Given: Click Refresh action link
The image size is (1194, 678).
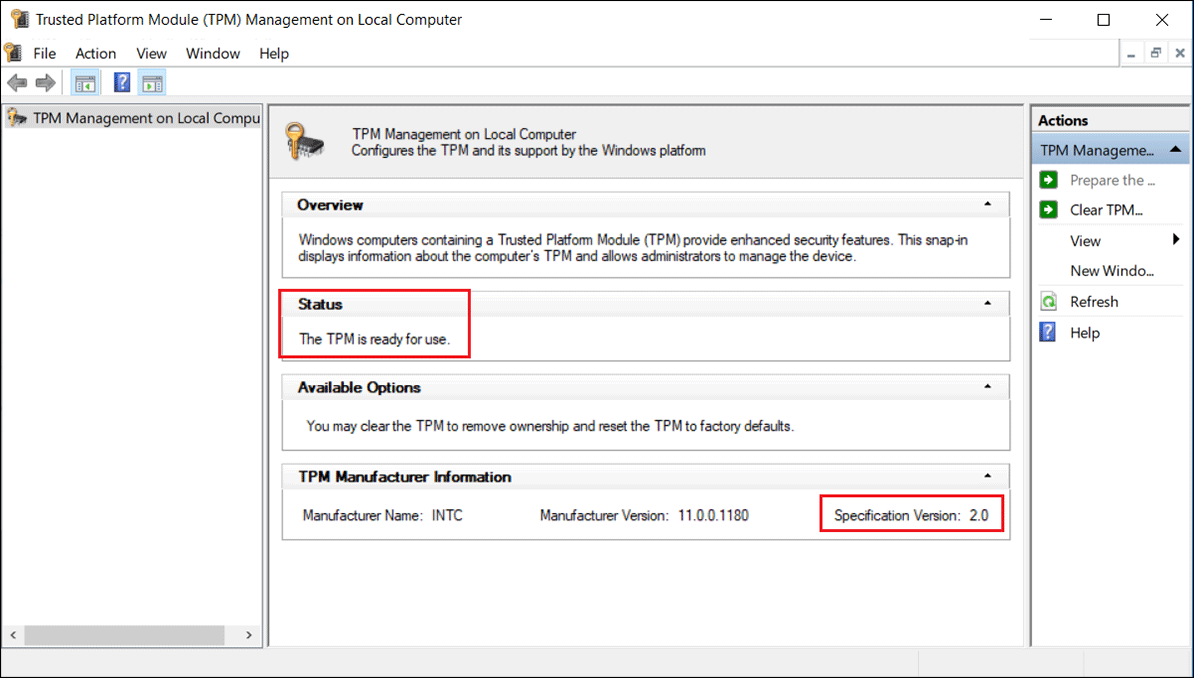Looking at the screenshot, I should pos(1094,302).
